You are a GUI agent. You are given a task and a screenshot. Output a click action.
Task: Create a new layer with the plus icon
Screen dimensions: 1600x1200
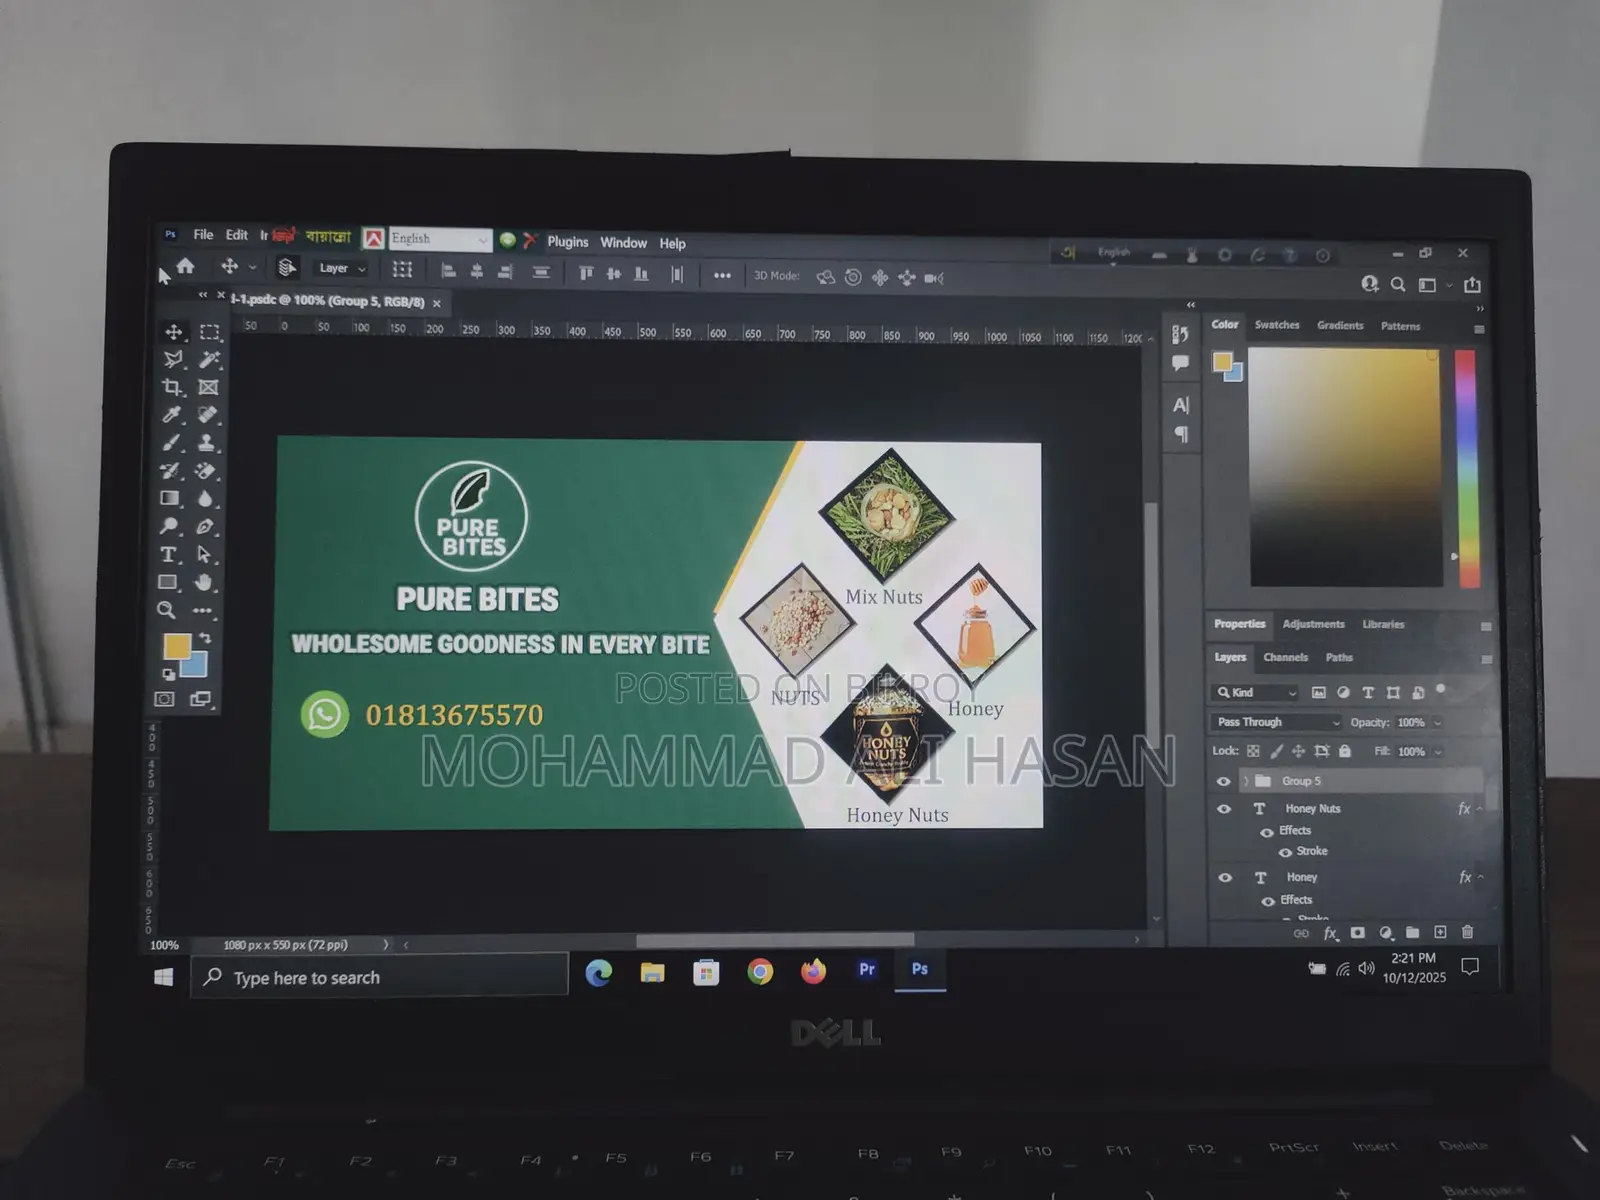pos(1440,932)
